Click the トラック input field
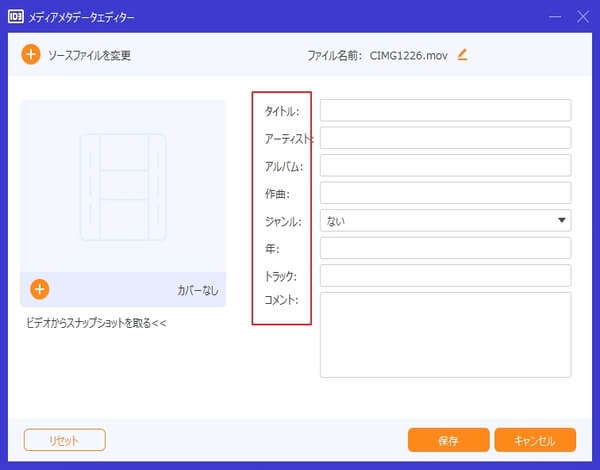 (445, 276)
